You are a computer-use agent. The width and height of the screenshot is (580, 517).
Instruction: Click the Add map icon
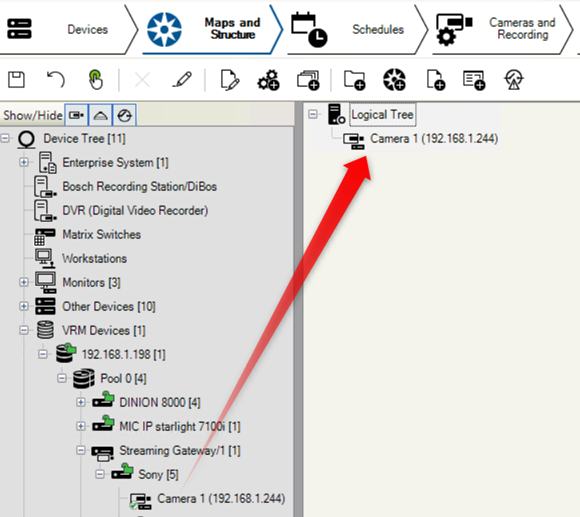point(394,80)
